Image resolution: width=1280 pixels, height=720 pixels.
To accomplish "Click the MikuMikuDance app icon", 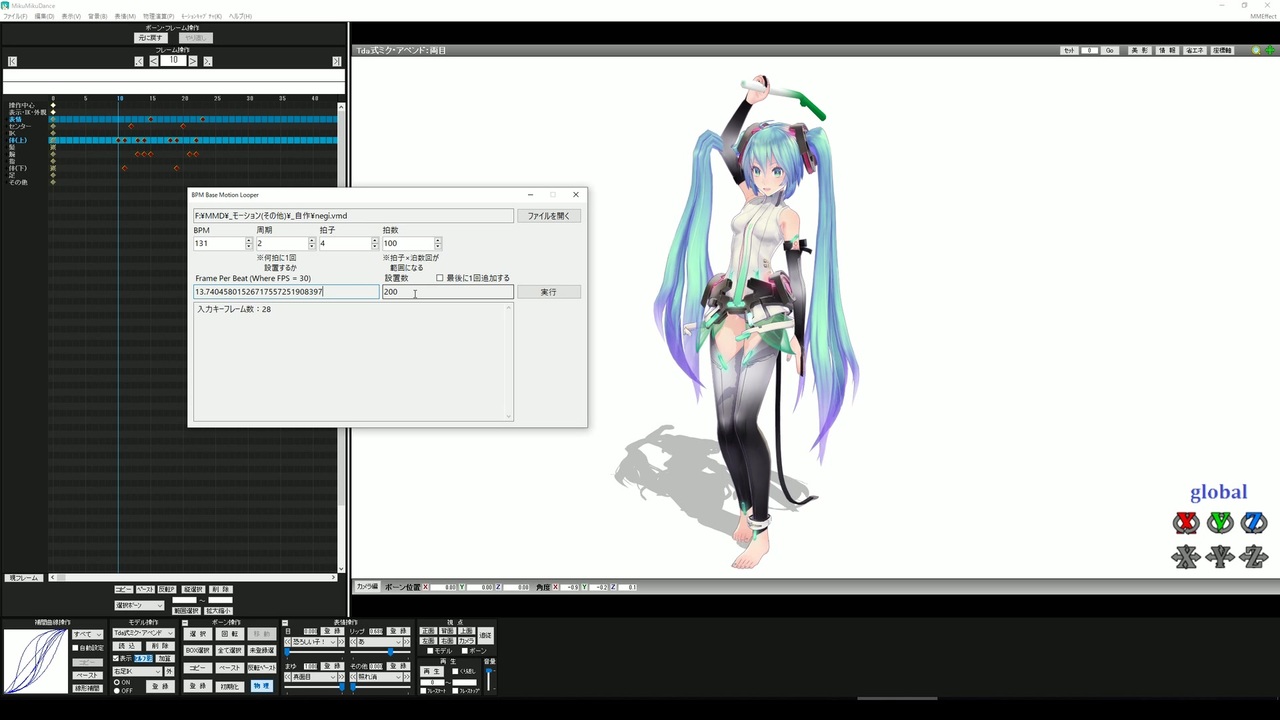I will [x=5, y=5].
